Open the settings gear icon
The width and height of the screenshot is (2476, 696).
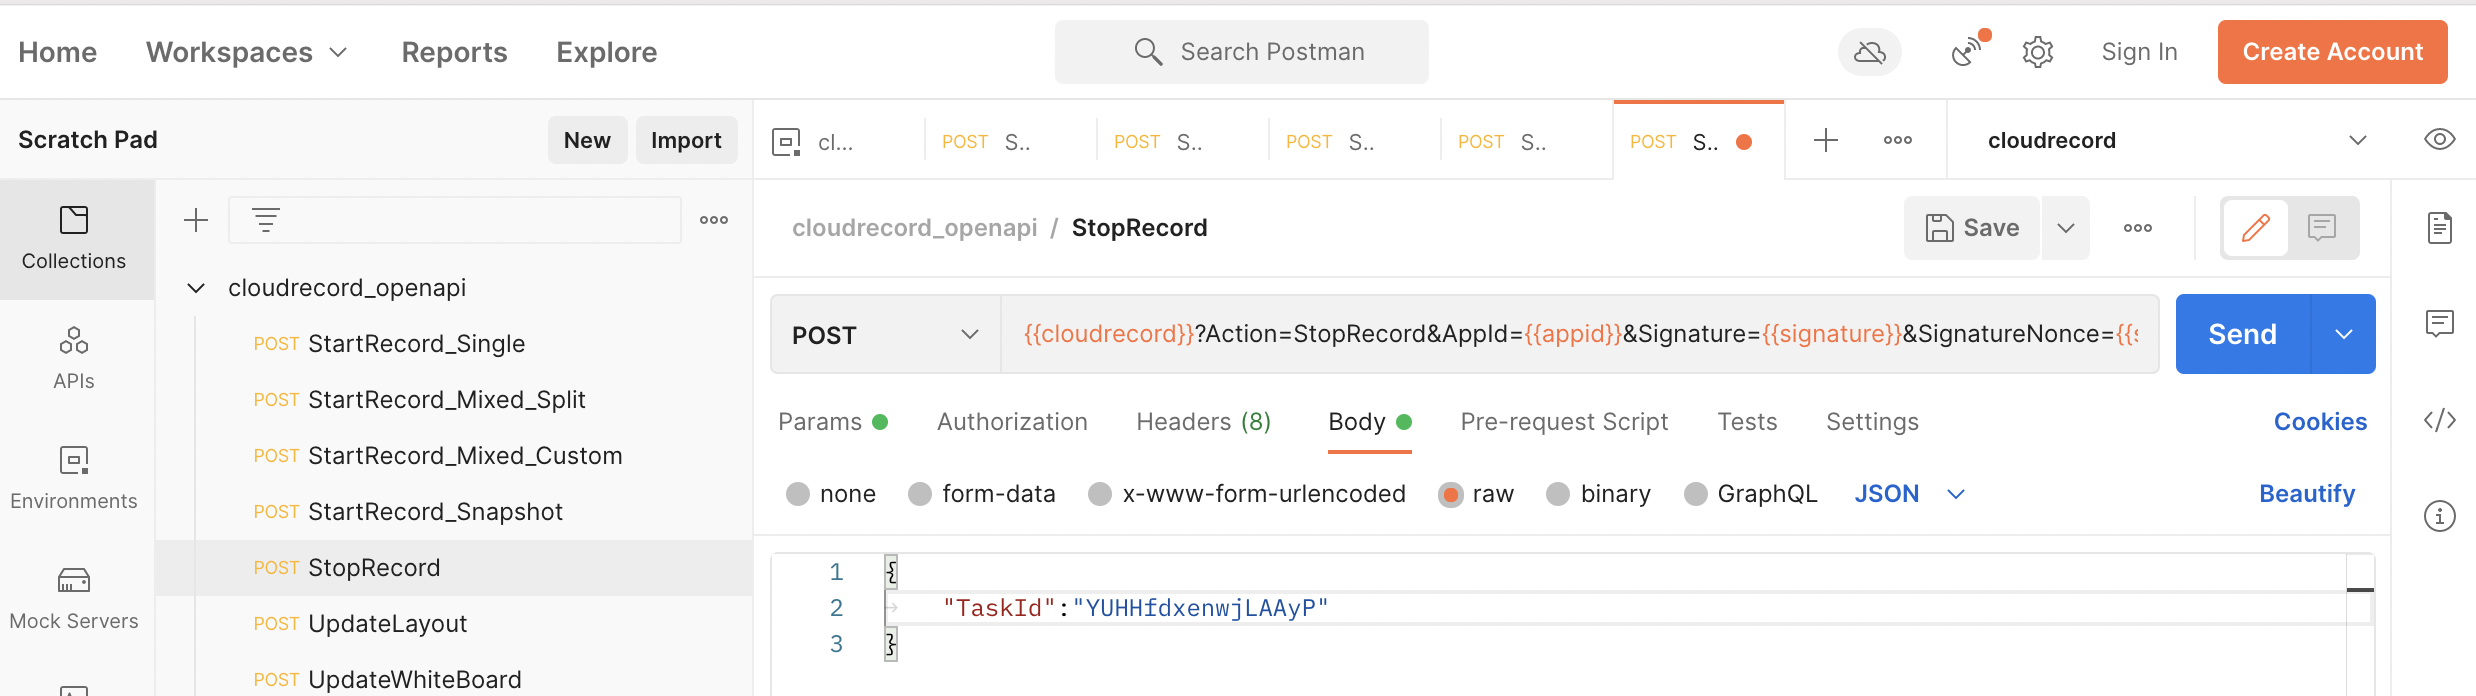[2037, 52]
